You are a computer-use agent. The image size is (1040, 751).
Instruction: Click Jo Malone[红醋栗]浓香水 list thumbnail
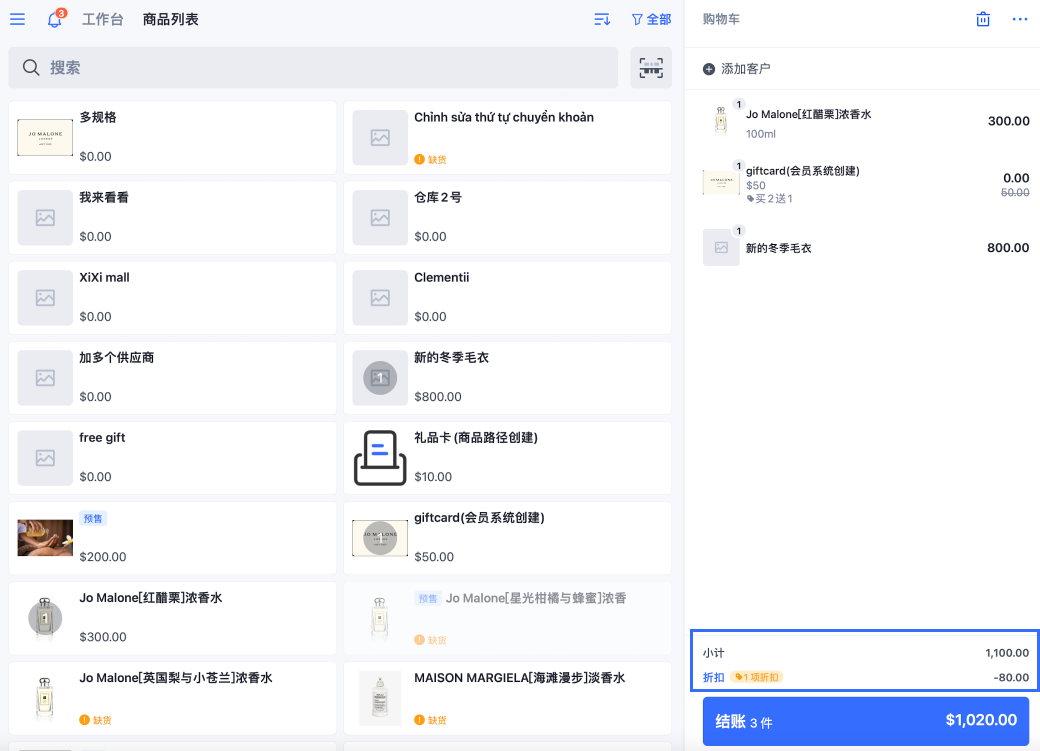pyautogui.click(x=45, y=618)
